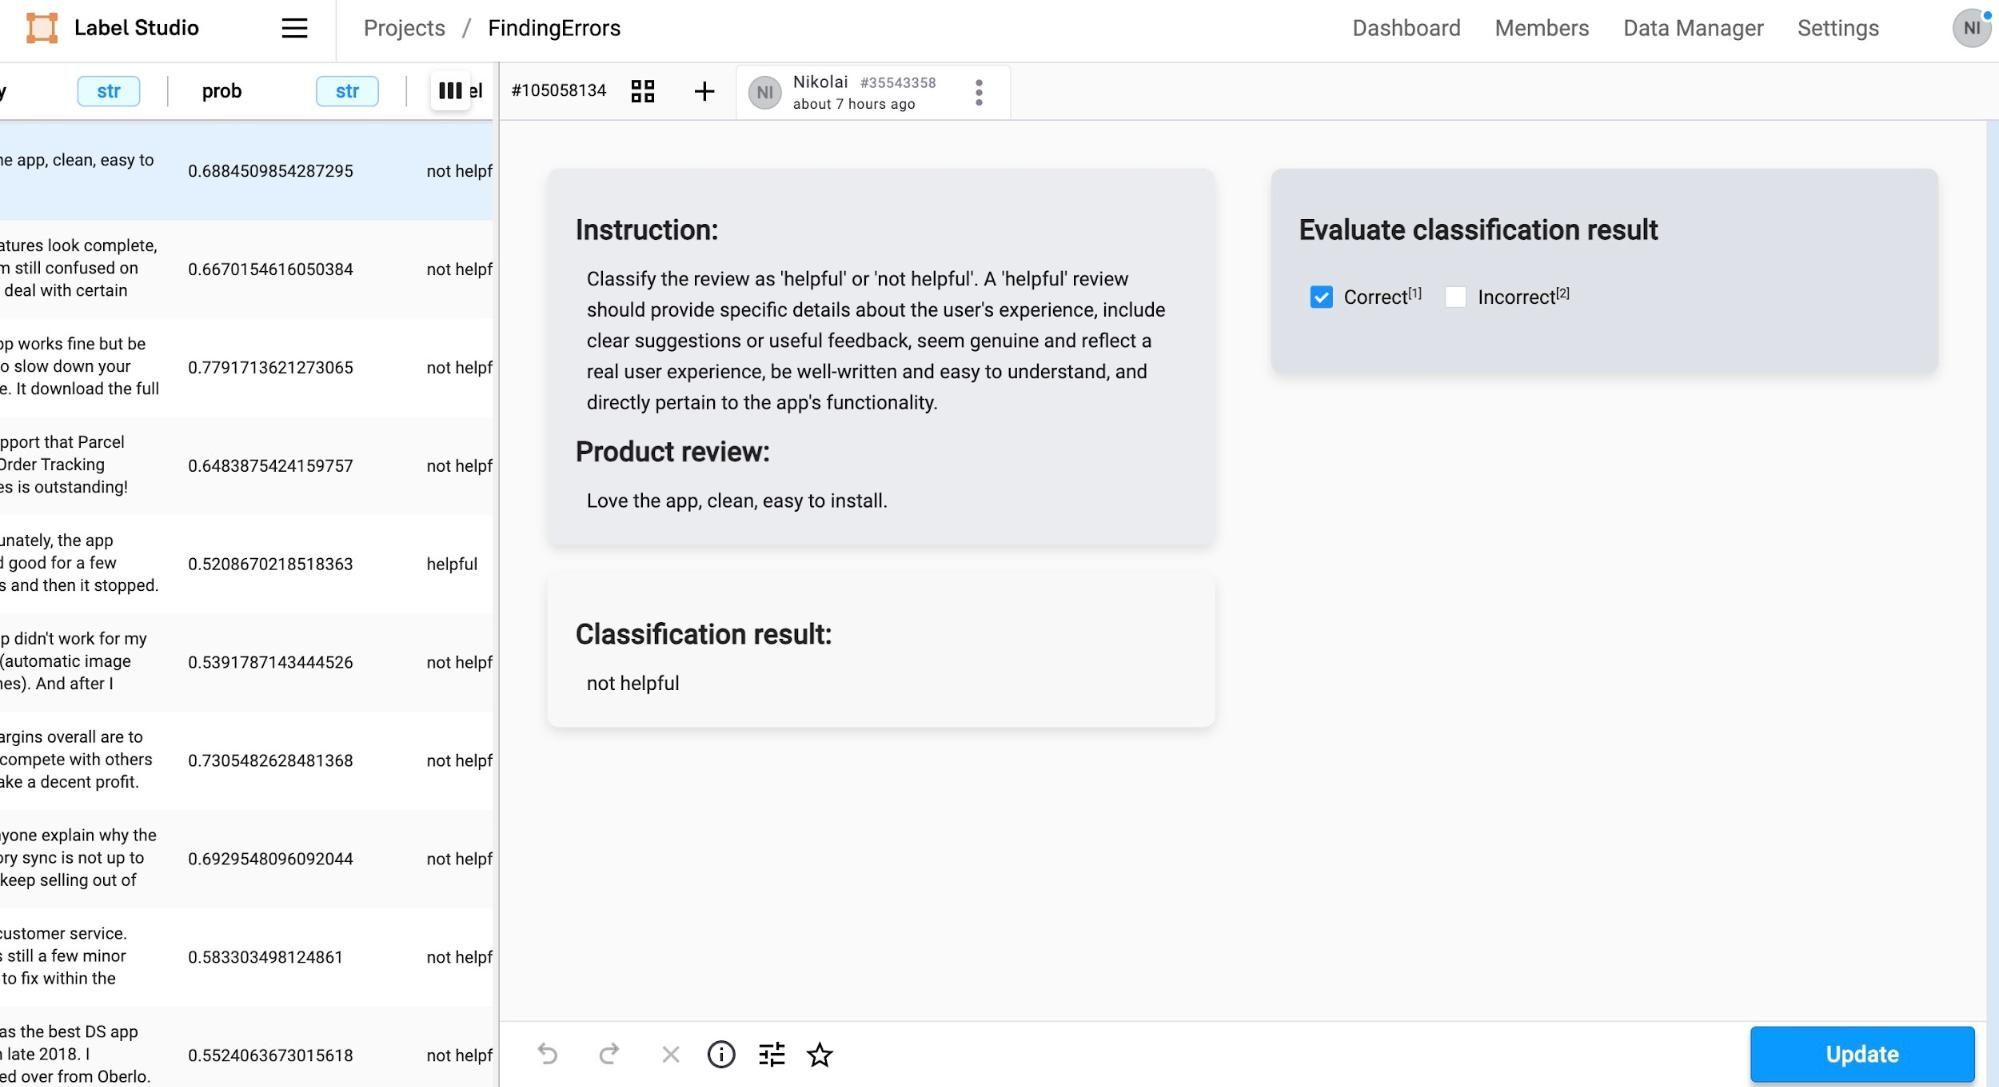Viewport: 1999px width, 1087px height.
Task: Uncheck the Correct checkbox
Action: pyautogui.click(x=1321, y=297)
